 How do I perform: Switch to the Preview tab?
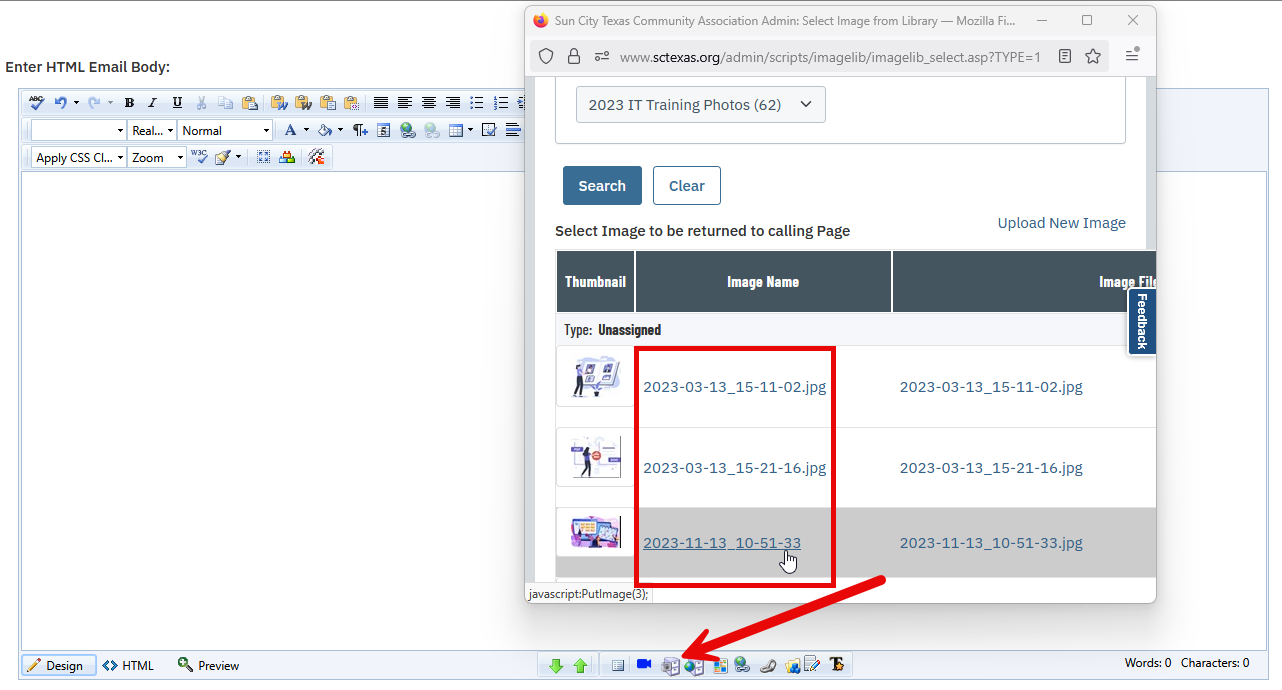(208, 665)
